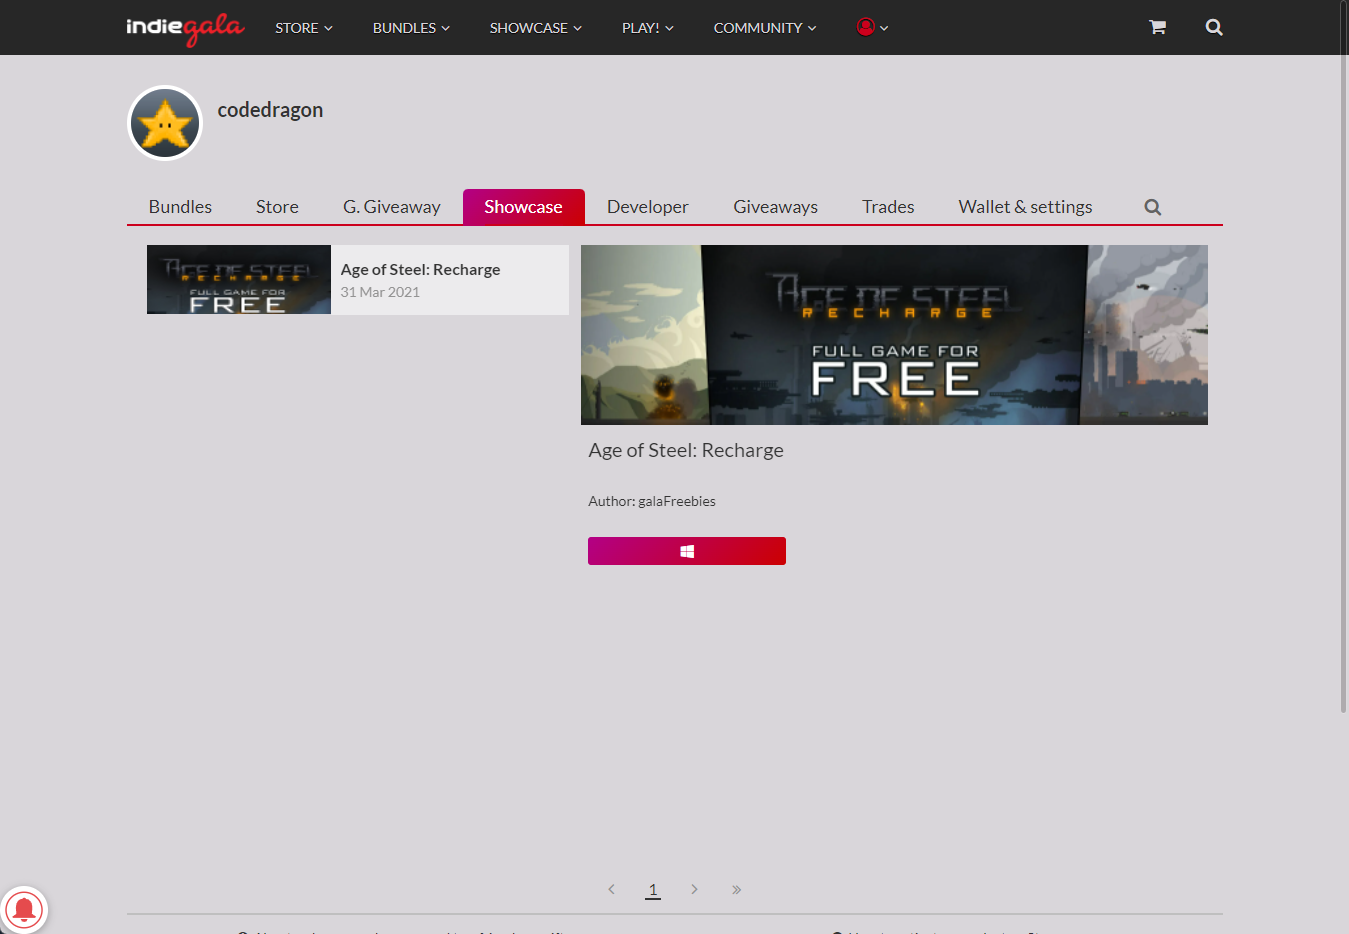Click the 31 Mar 2021 date
Screen dimensions: 1349x934
coord(380,292)
